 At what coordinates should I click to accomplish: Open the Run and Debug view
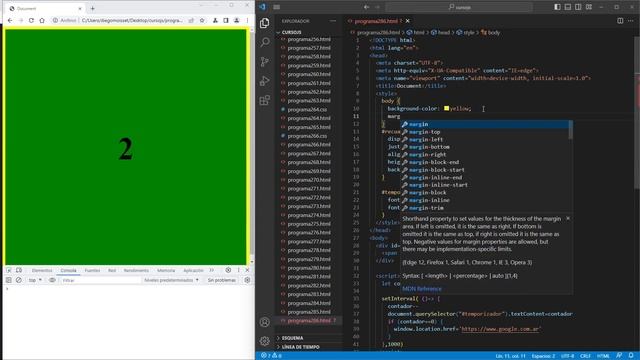(x=264, y=81)
